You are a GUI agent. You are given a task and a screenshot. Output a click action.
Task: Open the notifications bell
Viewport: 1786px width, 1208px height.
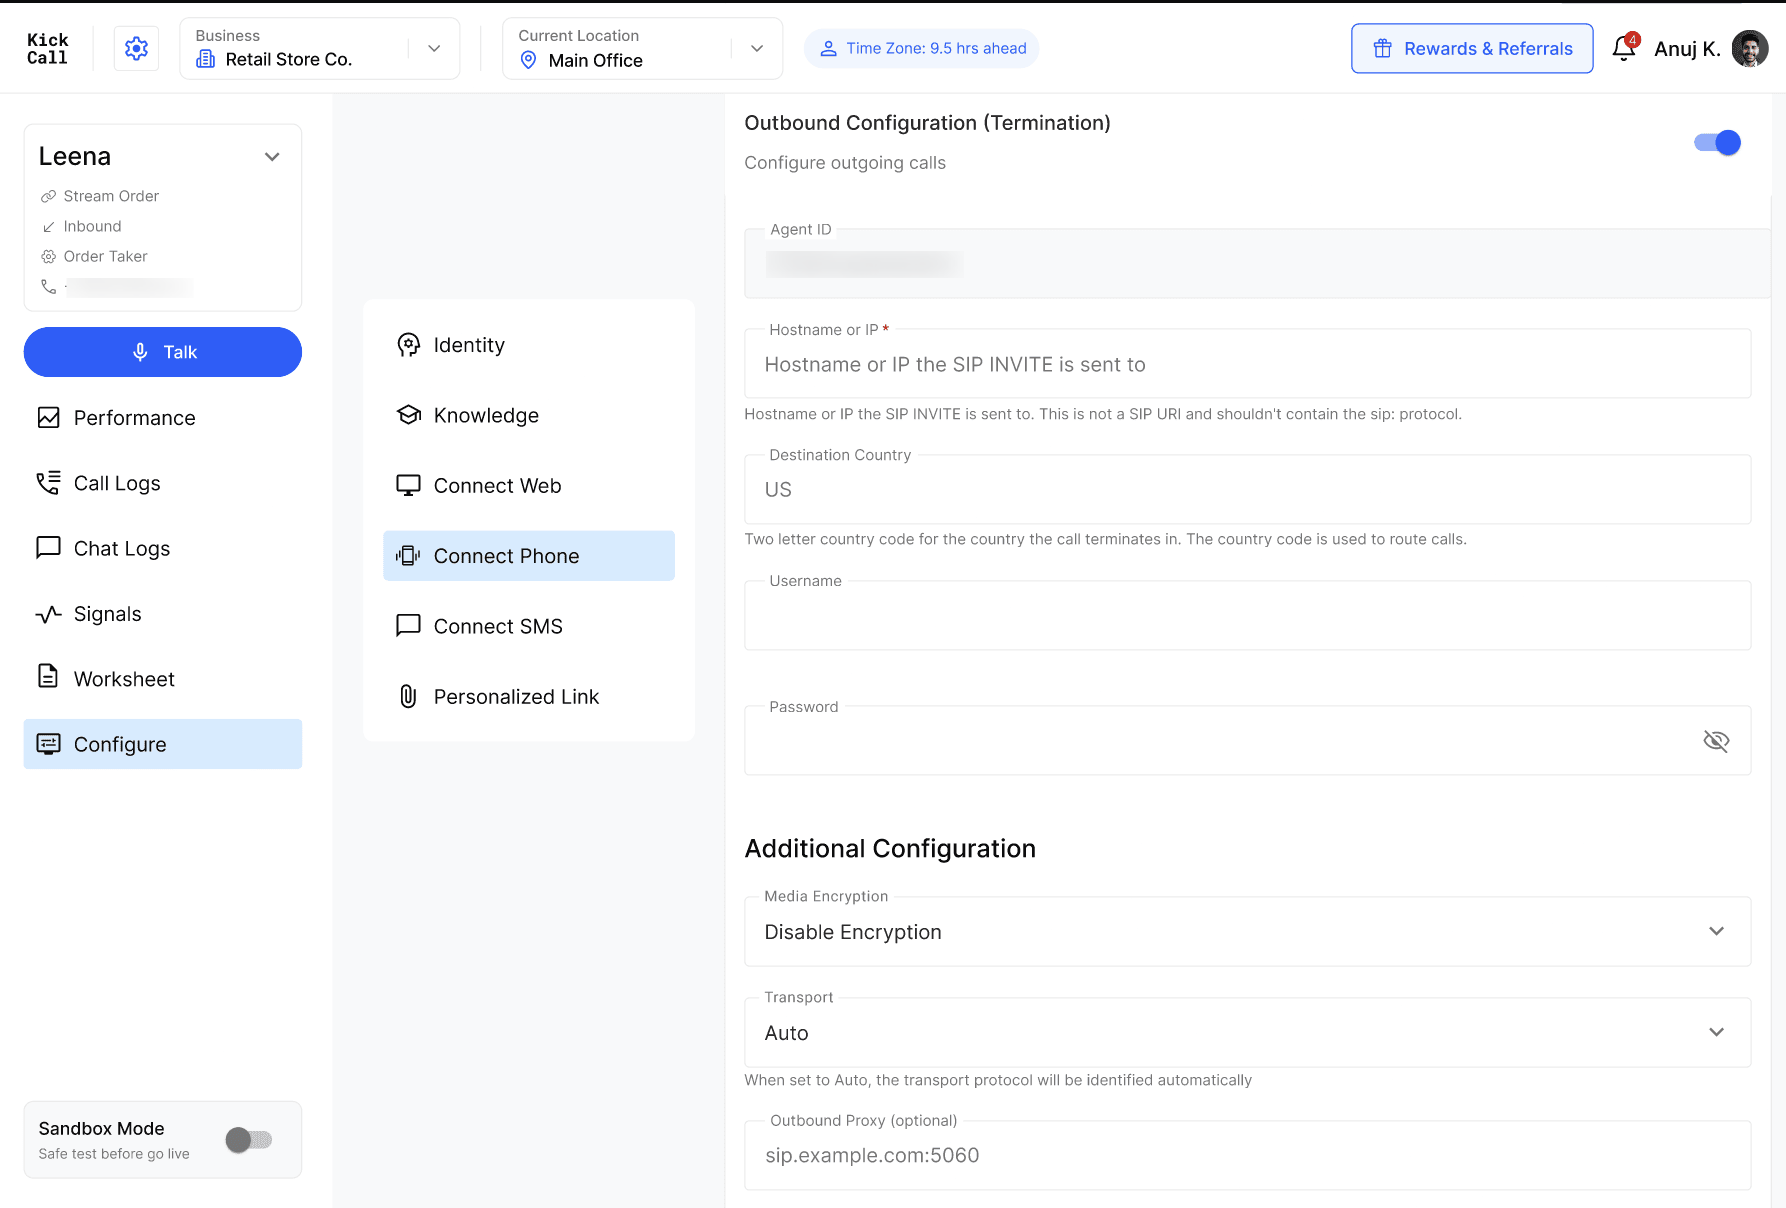point(1624,48)
